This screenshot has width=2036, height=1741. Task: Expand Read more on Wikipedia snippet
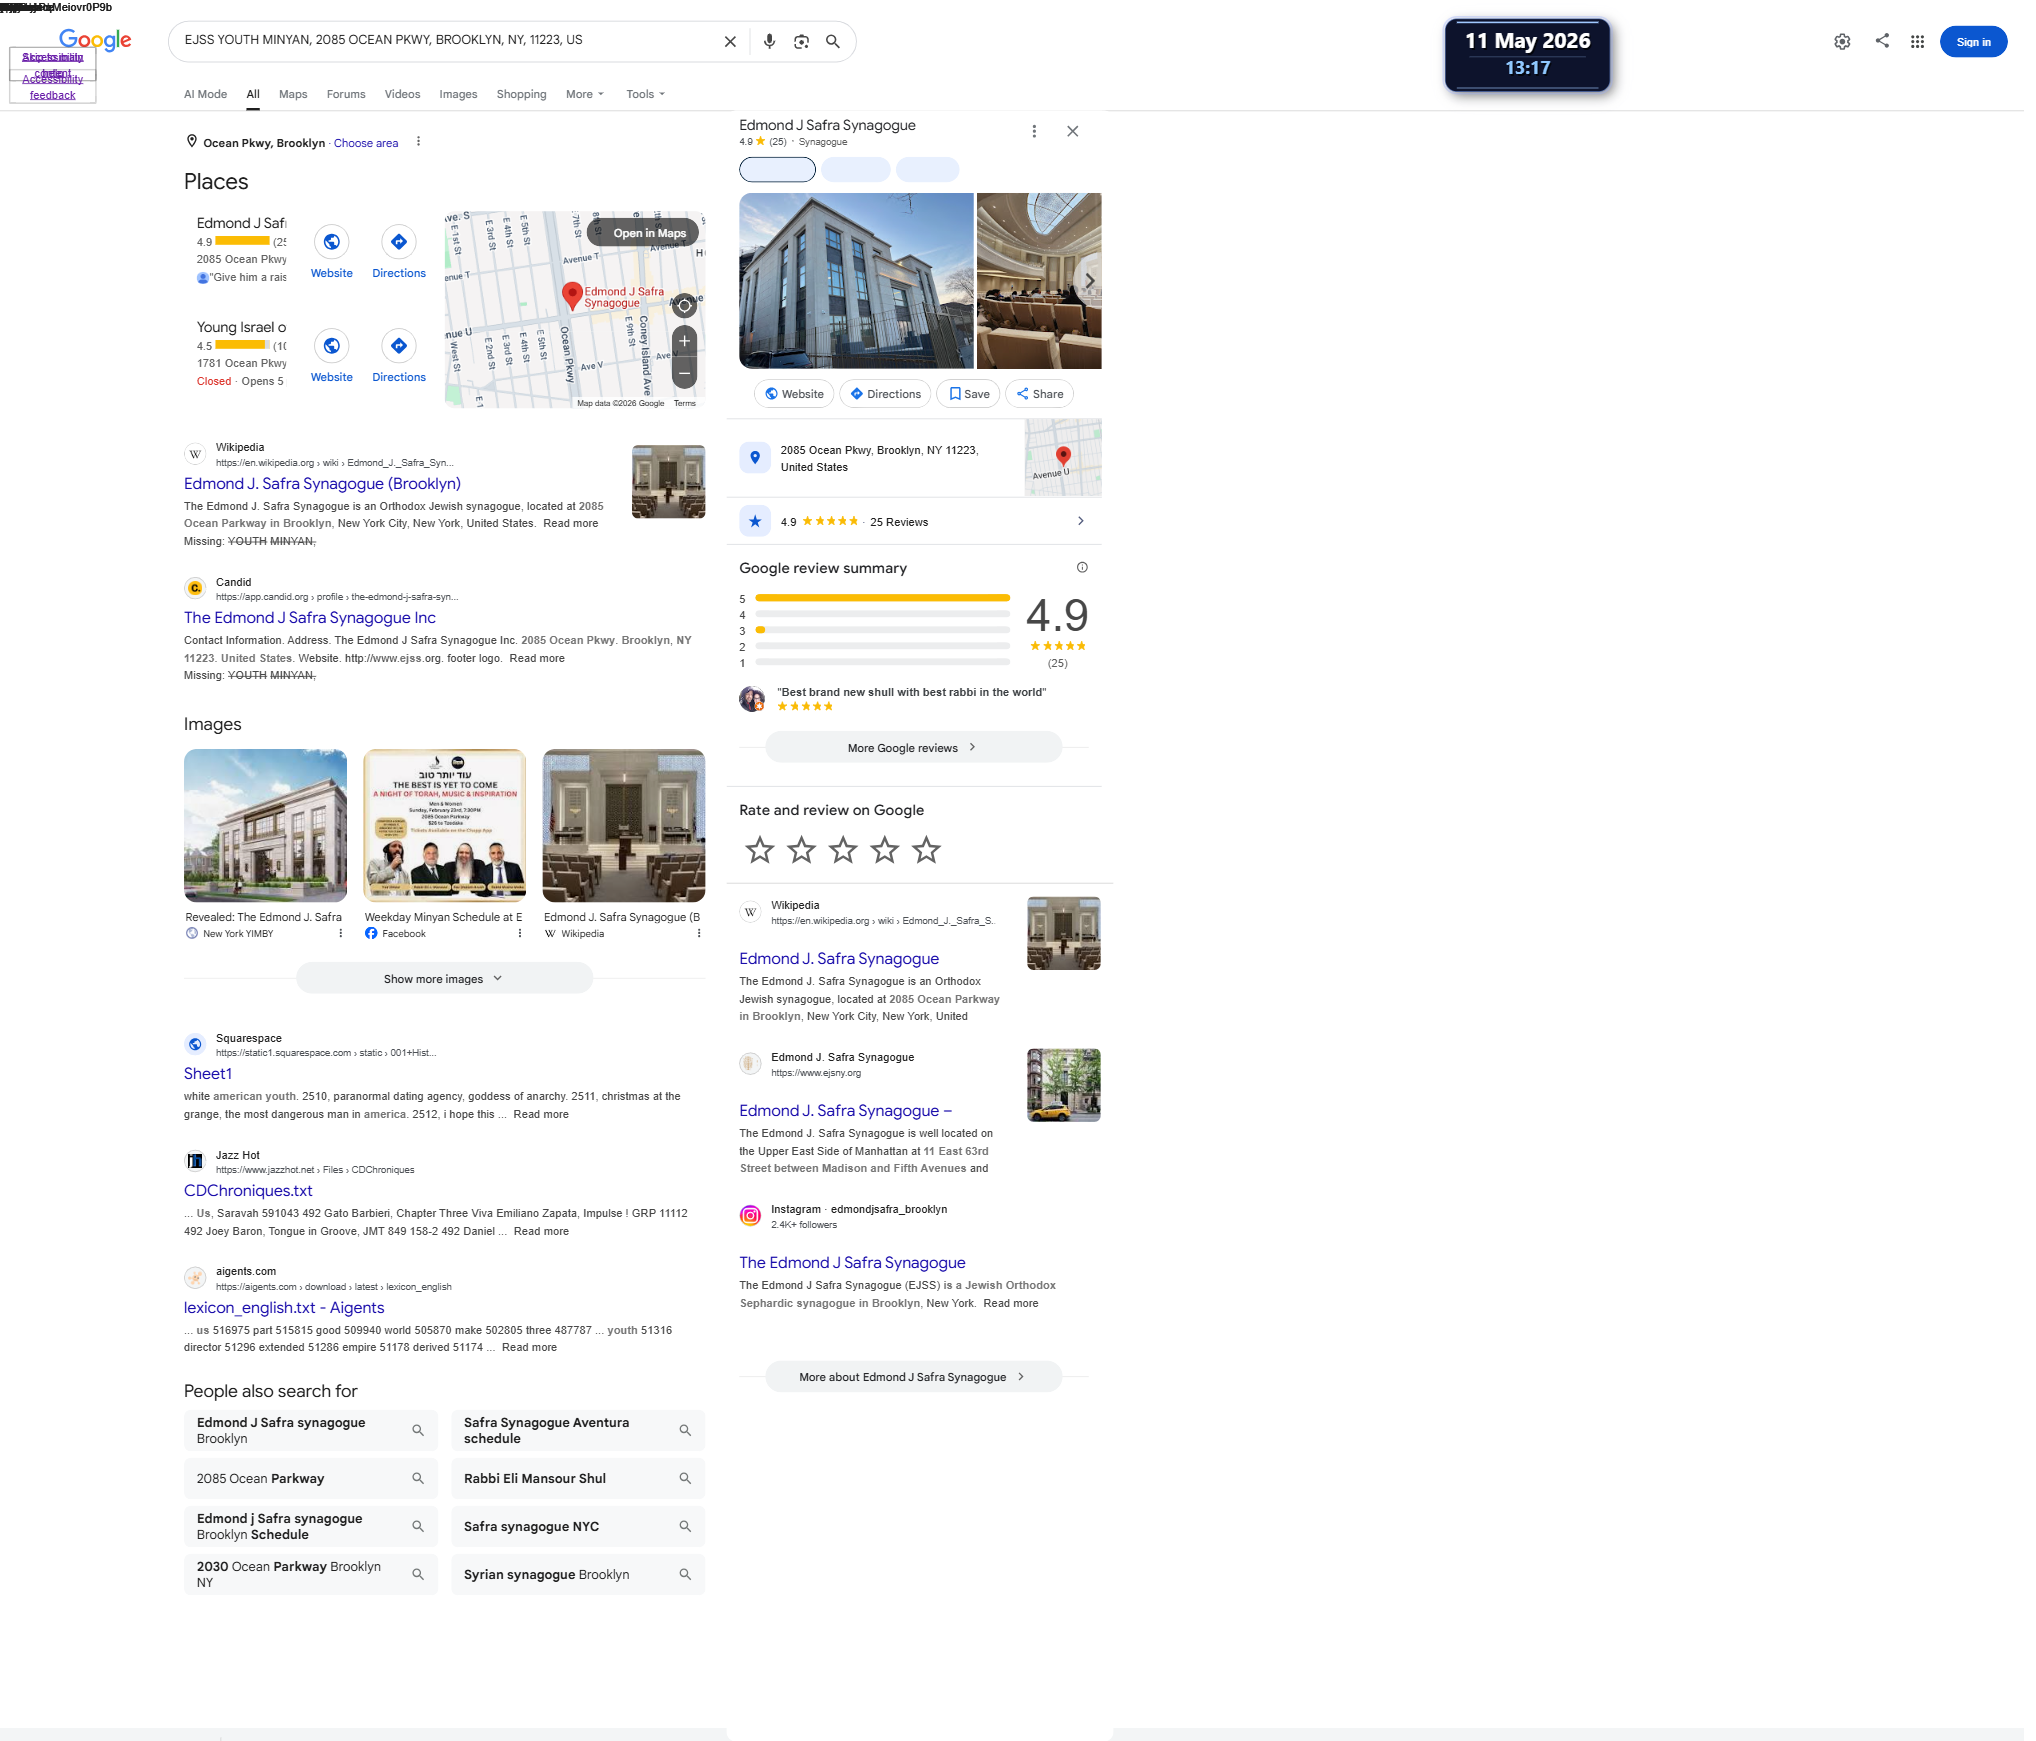point(571,523)
